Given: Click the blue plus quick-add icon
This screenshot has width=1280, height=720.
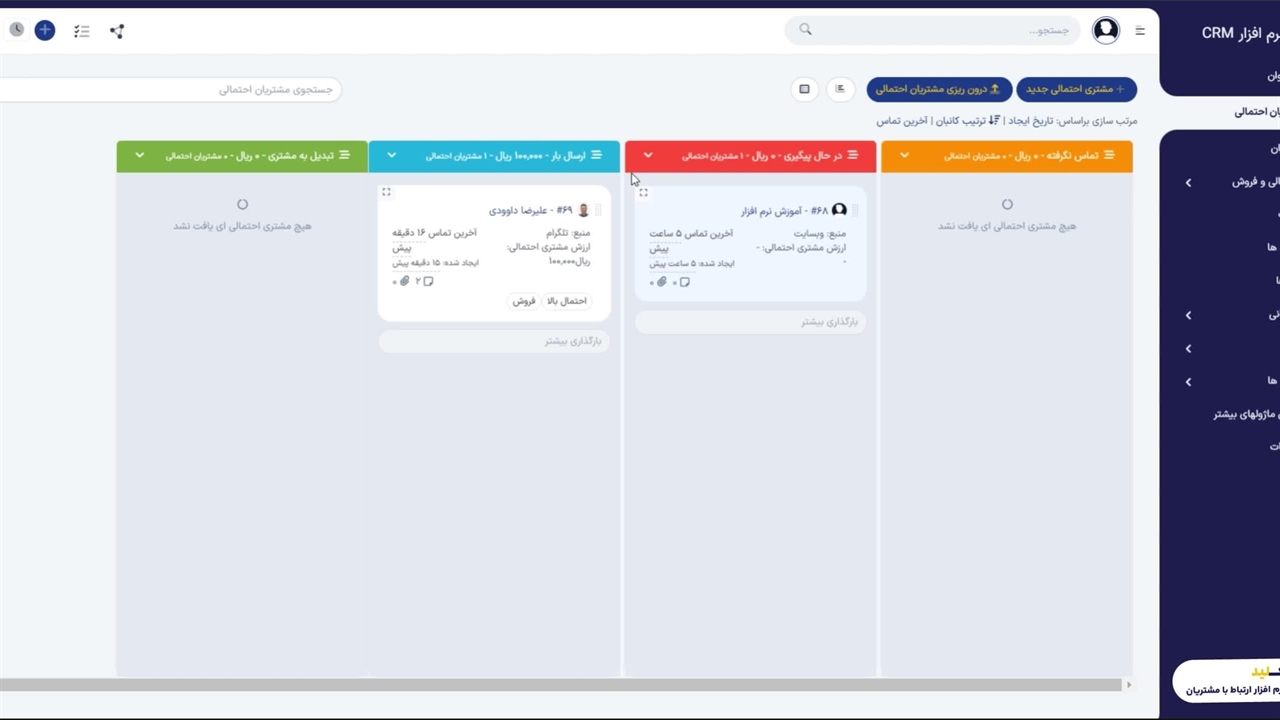Looking at the screenshot, I should click(45, 30).
